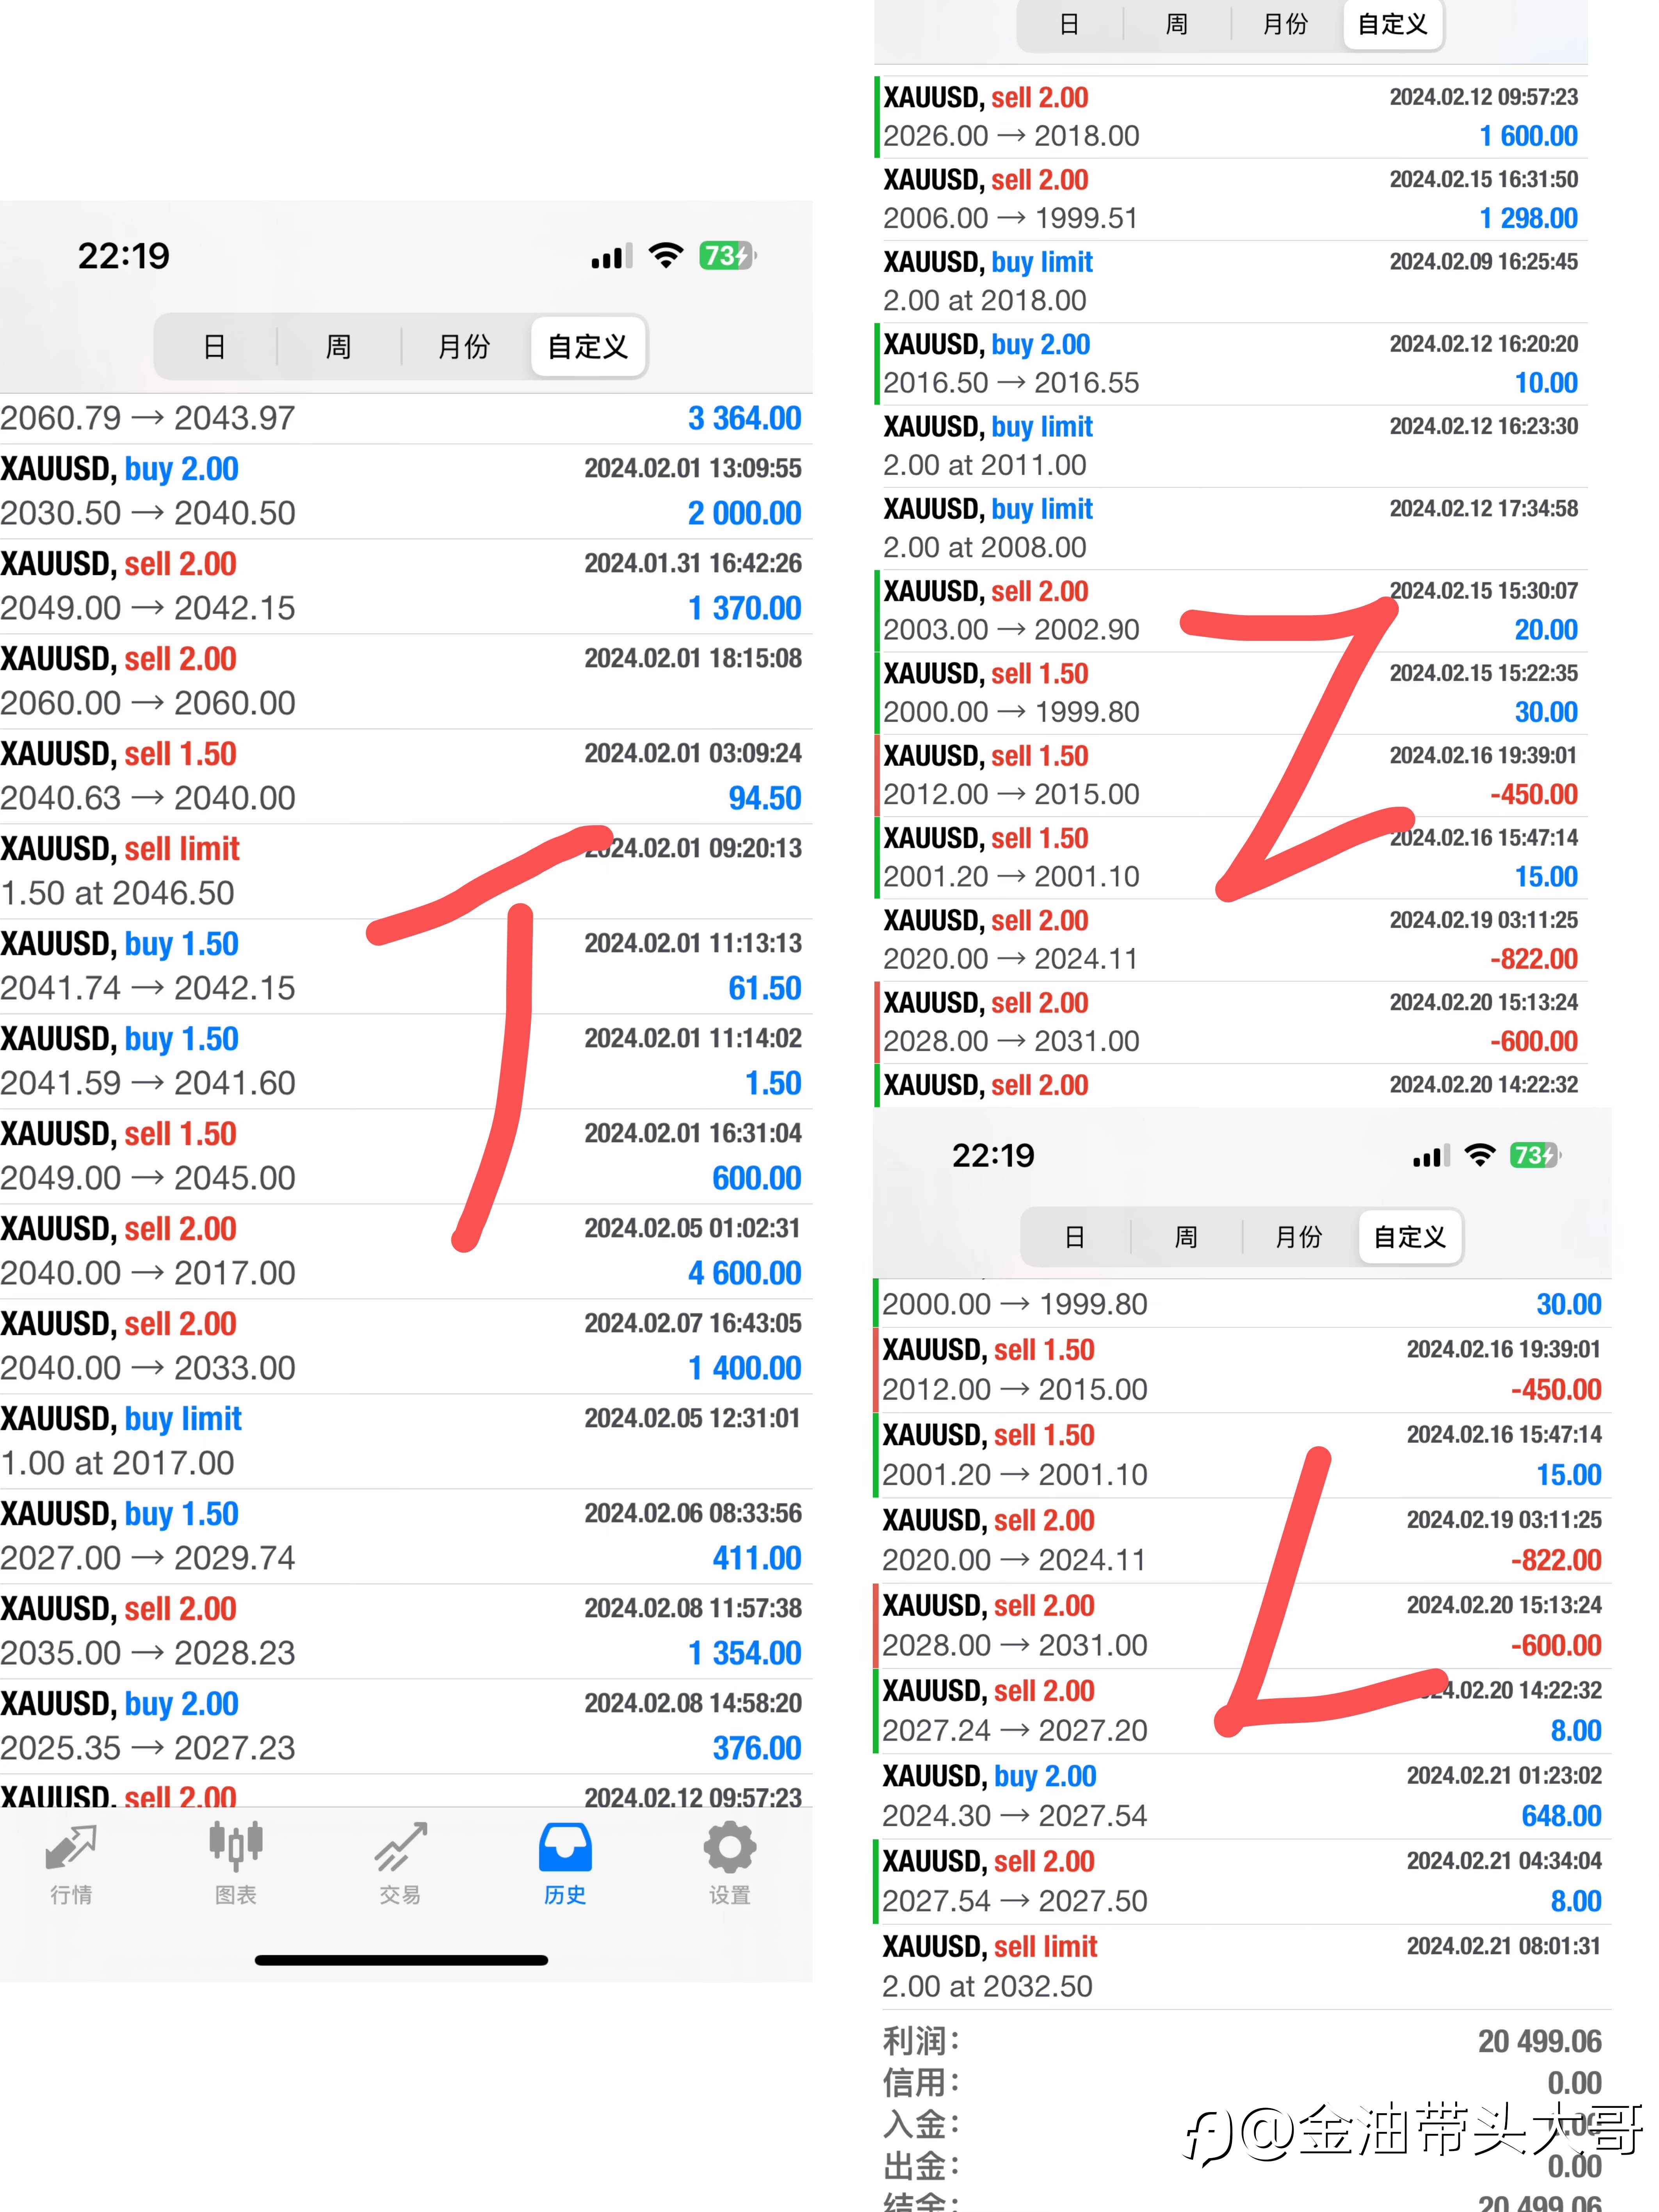This screenshot has height=2212, width=1659.
Task: Open the sell 1.50 trade with profit 94.50
Action: coord(406,776)
